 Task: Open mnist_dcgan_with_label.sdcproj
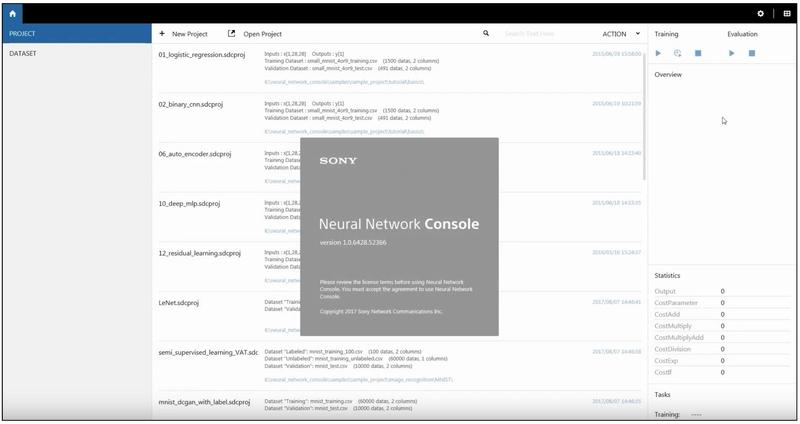204,402
